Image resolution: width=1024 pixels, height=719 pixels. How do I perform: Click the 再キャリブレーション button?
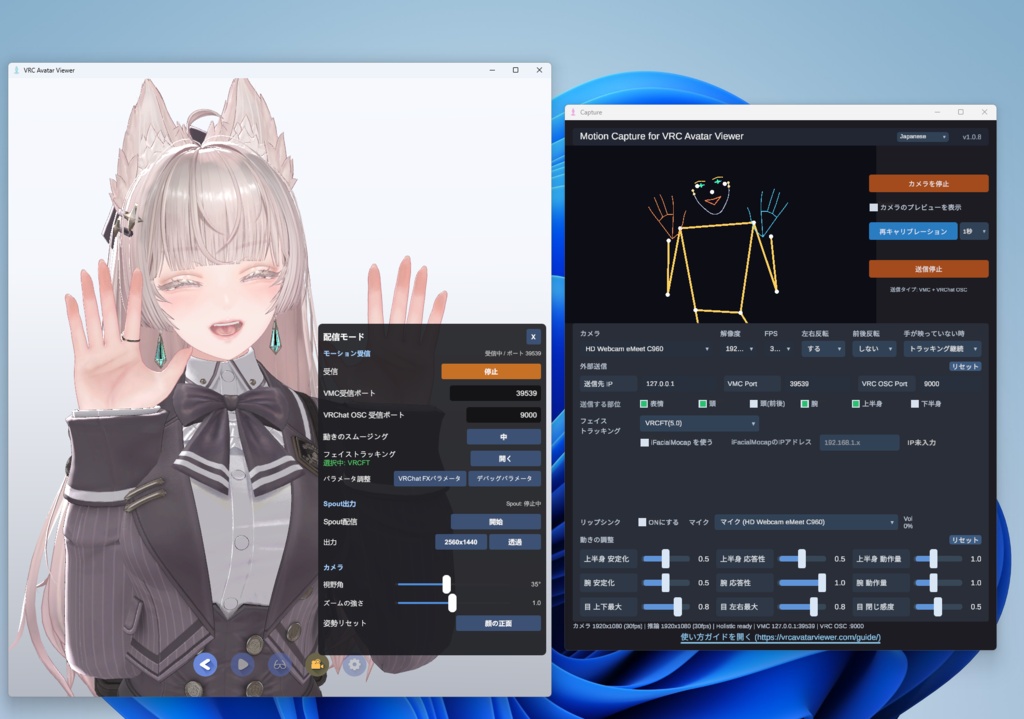point(912,231)
